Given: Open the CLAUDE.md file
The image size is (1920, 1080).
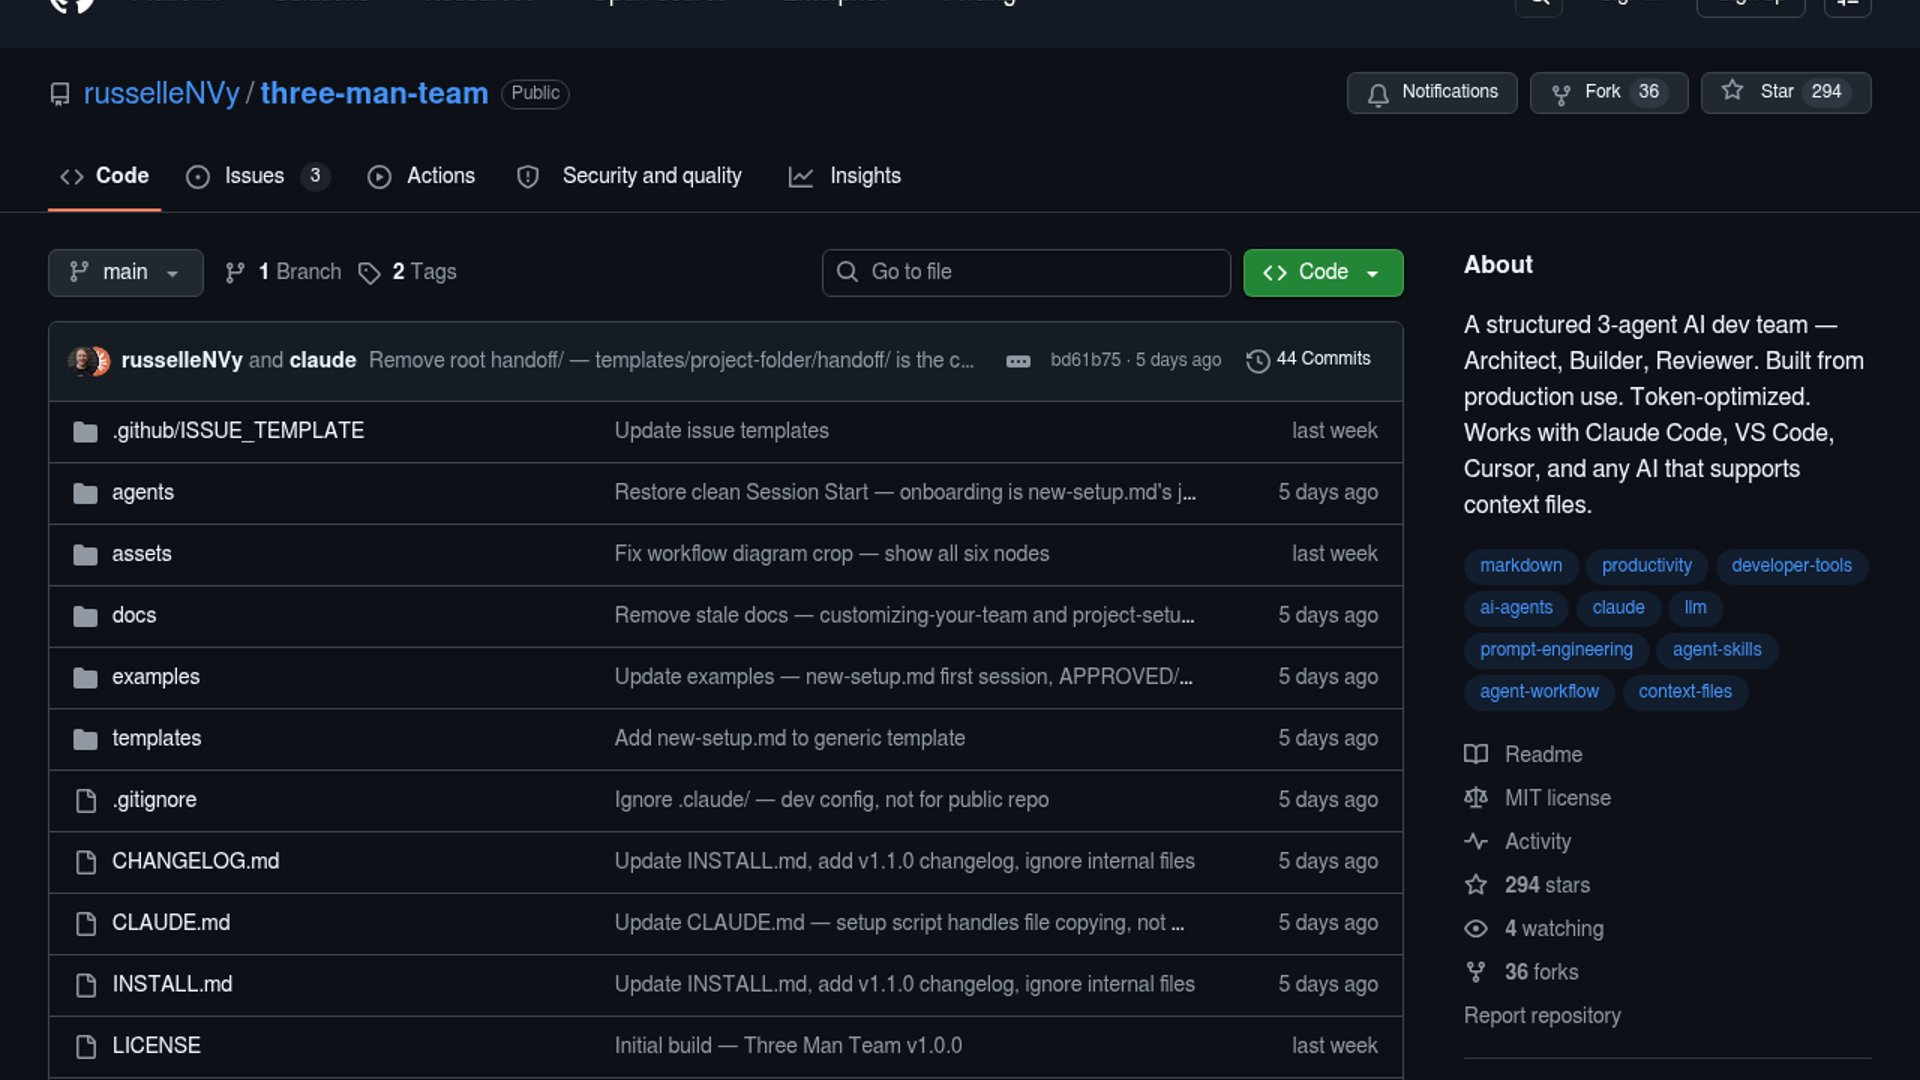Looking at the screenshot, I should pyautogui.click(x=170, y=922).
